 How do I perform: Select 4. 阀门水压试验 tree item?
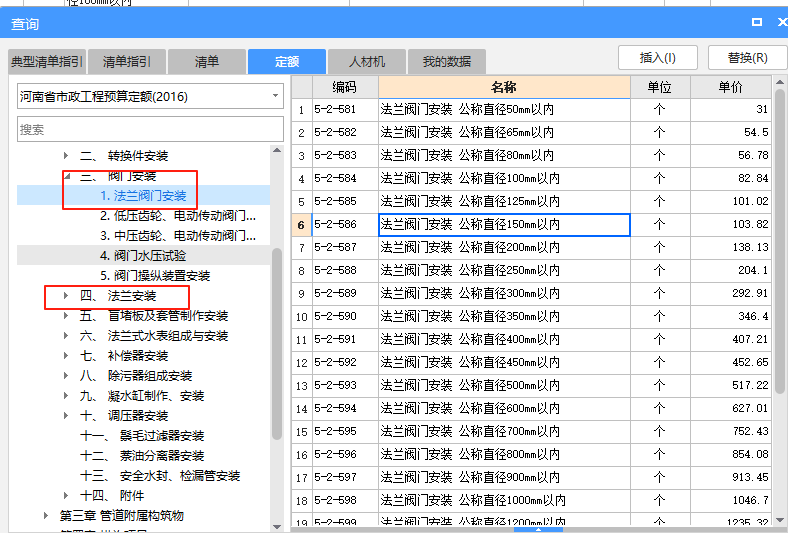[143, 256]
